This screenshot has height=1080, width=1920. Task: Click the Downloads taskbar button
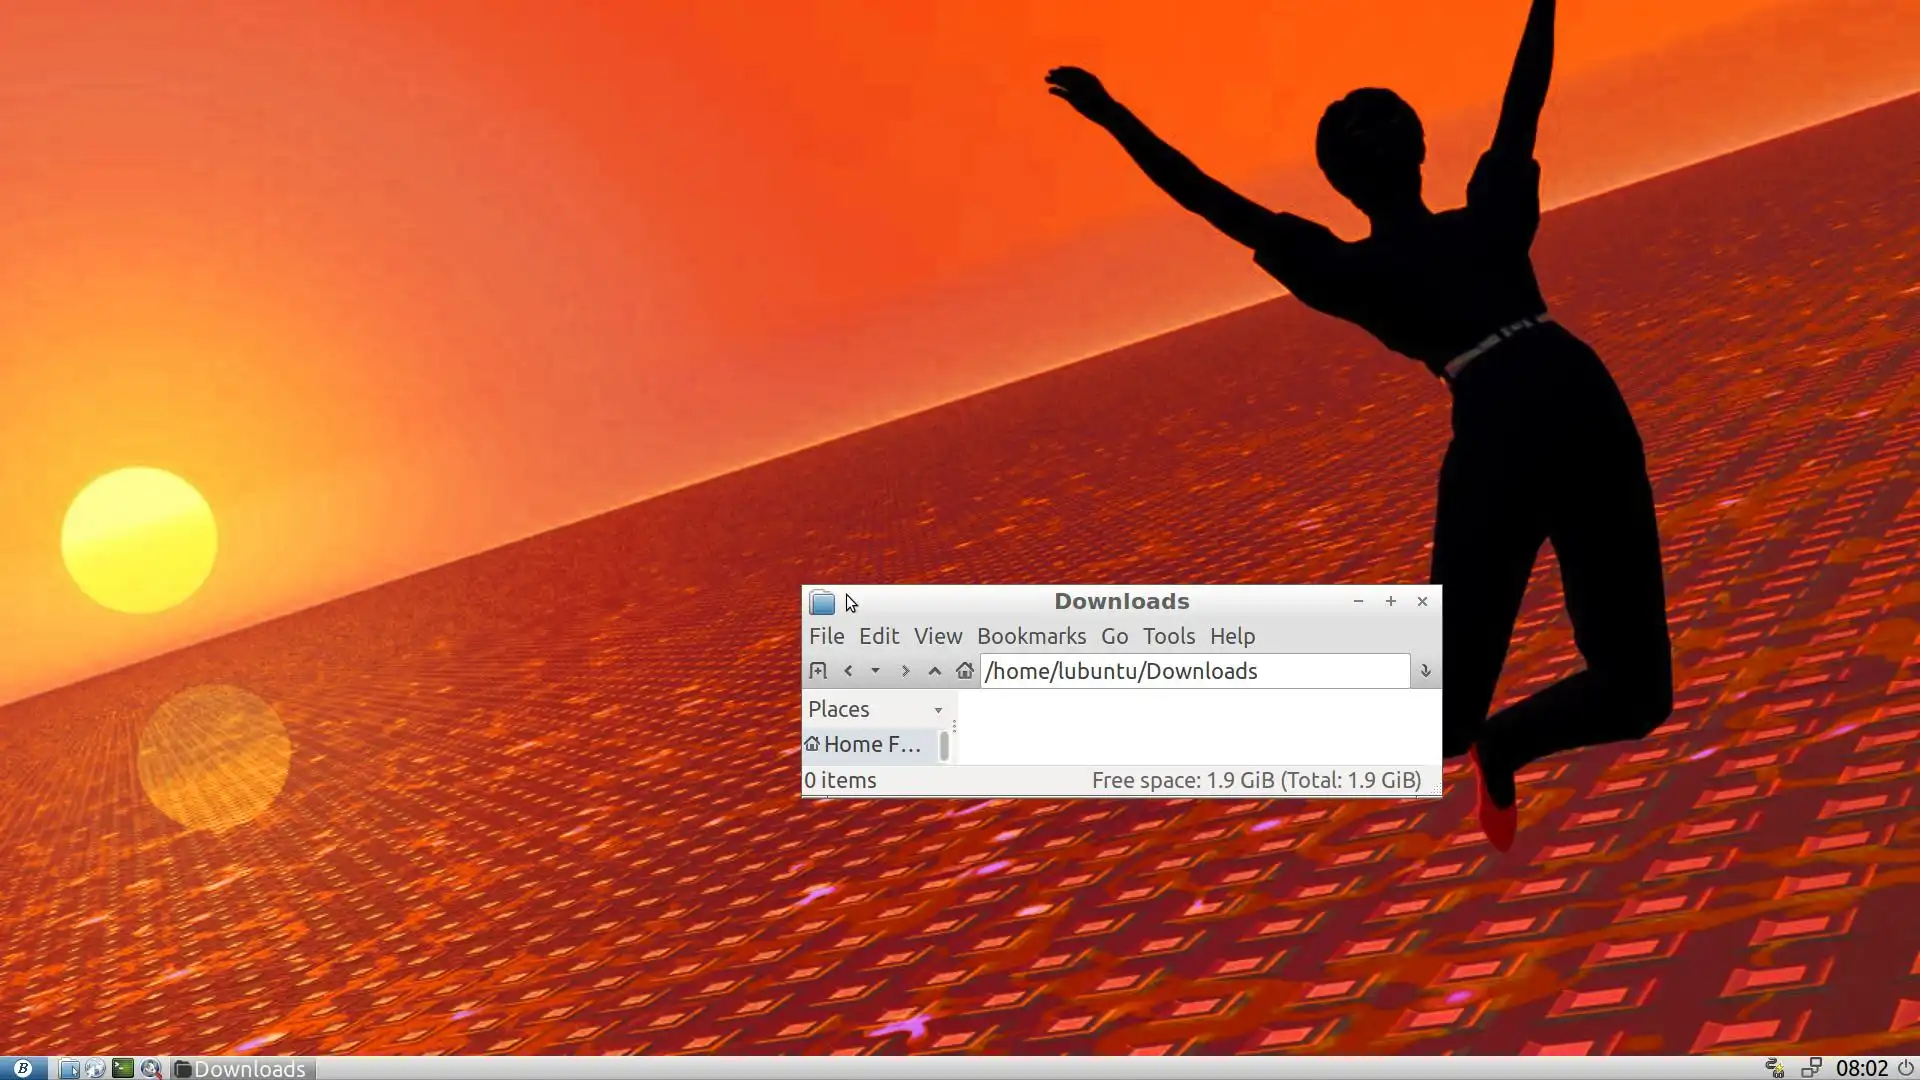pyautogui.click(x=242, y=1068)
